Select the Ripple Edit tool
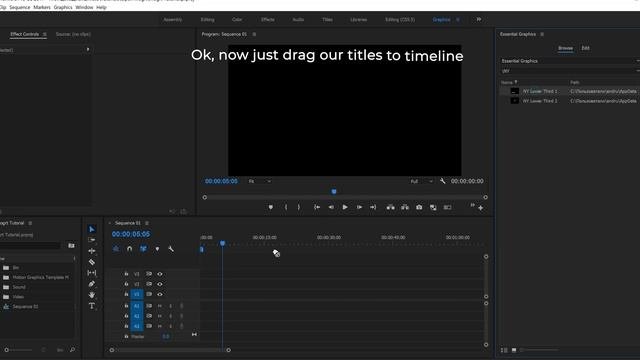This screenshot has width=640, height=360. point(92,251)
